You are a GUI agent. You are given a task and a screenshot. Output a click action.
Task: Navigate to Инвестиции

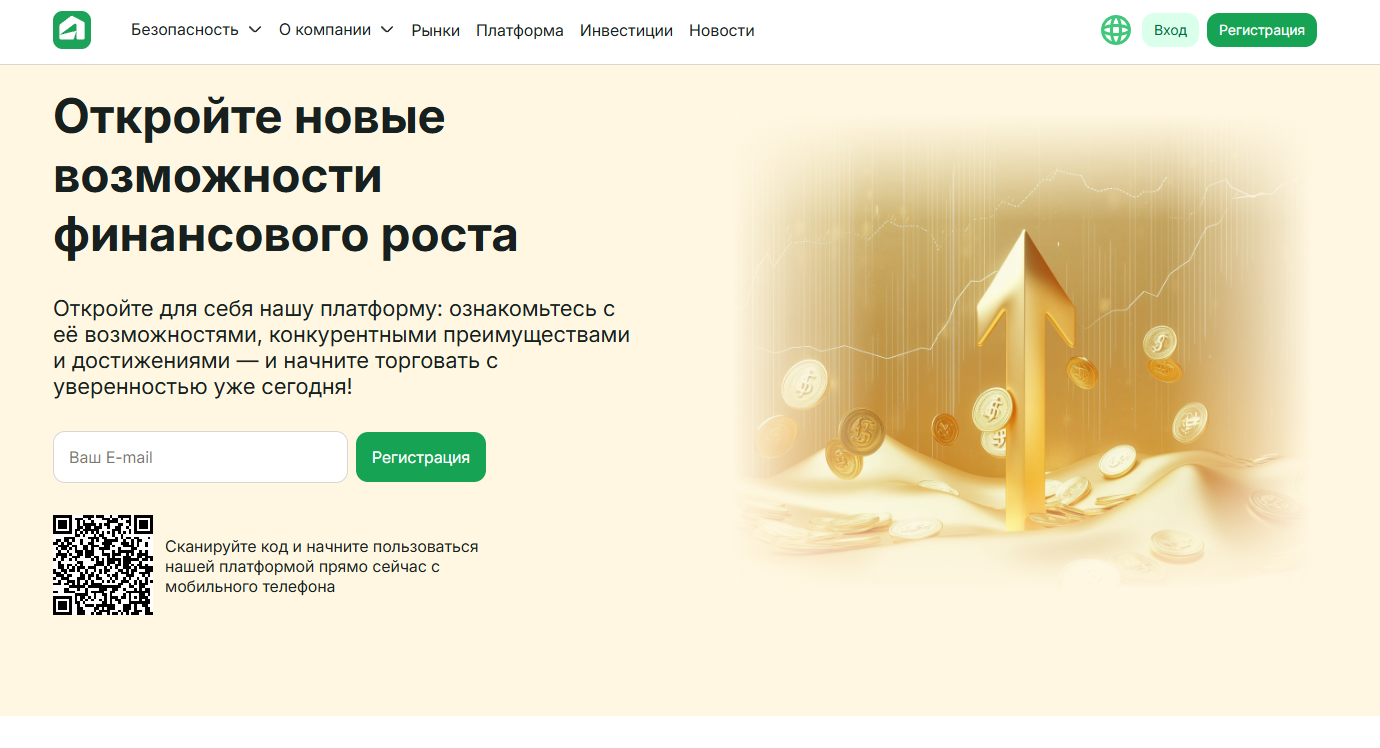(x=626, y=31)
